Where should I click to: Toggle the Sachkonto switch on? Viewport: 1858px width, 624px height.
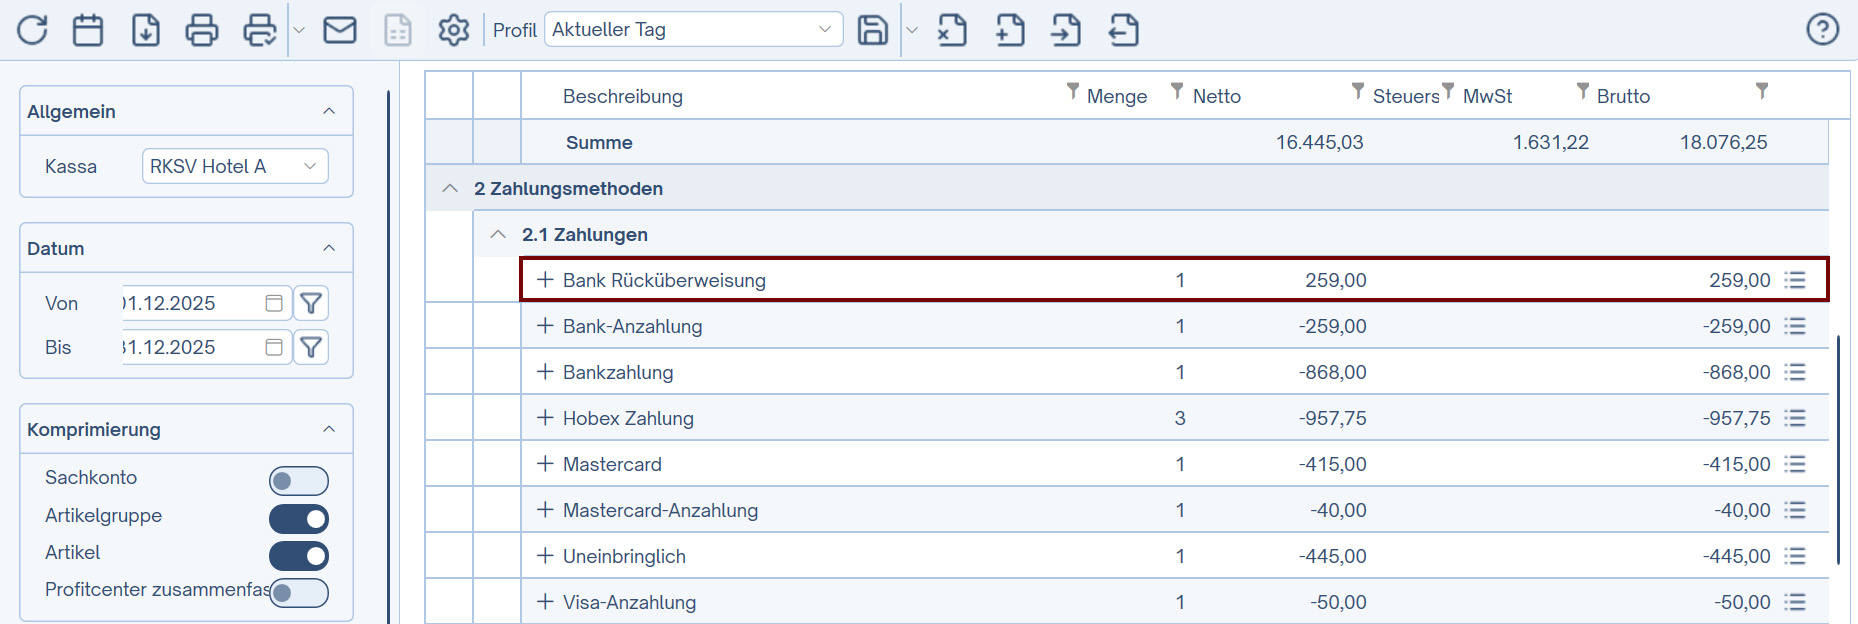tap(298, 481)
